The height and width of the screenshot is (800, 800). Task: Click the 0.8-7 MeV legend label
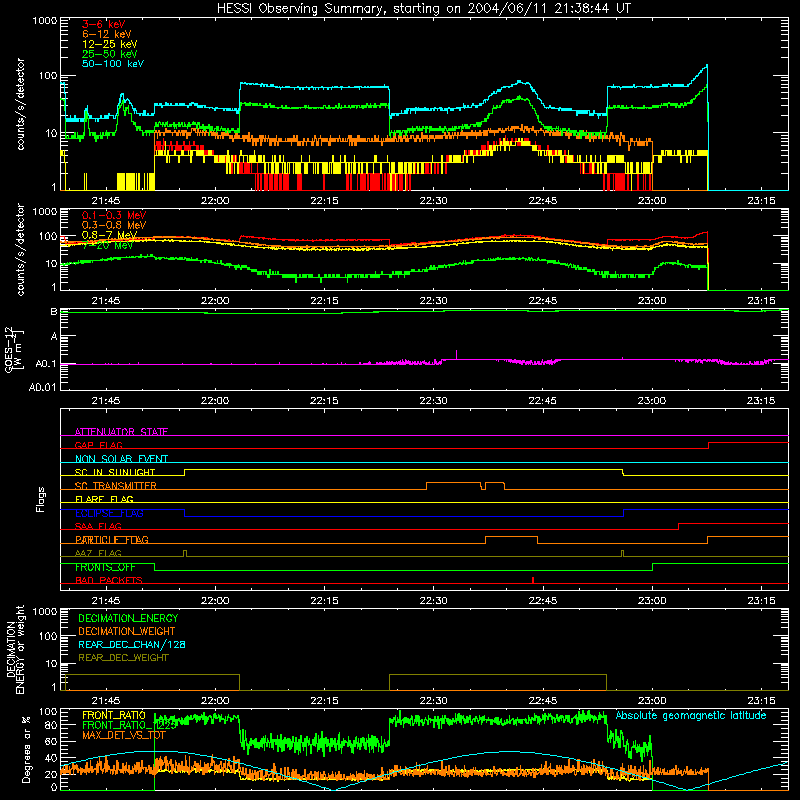point(109,235)
